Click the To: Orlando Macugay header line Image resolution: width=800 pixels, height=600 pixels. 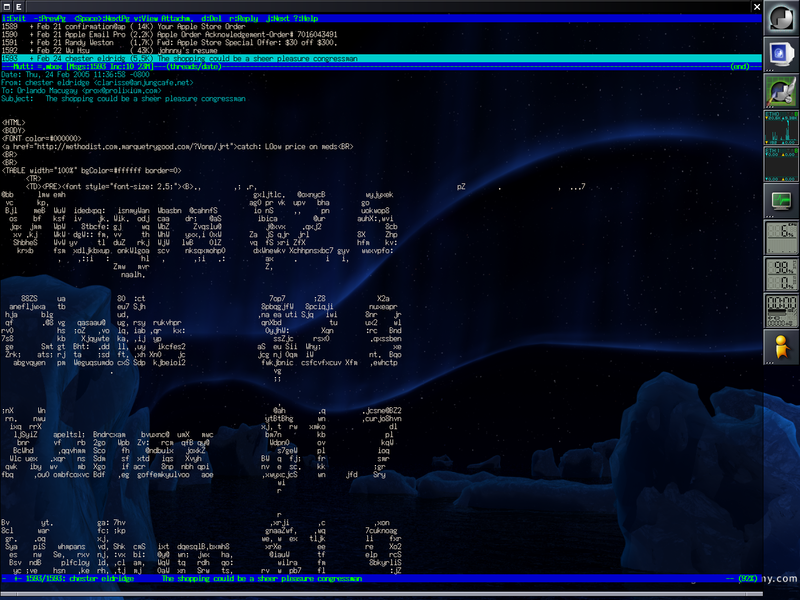tap(81, 91)
